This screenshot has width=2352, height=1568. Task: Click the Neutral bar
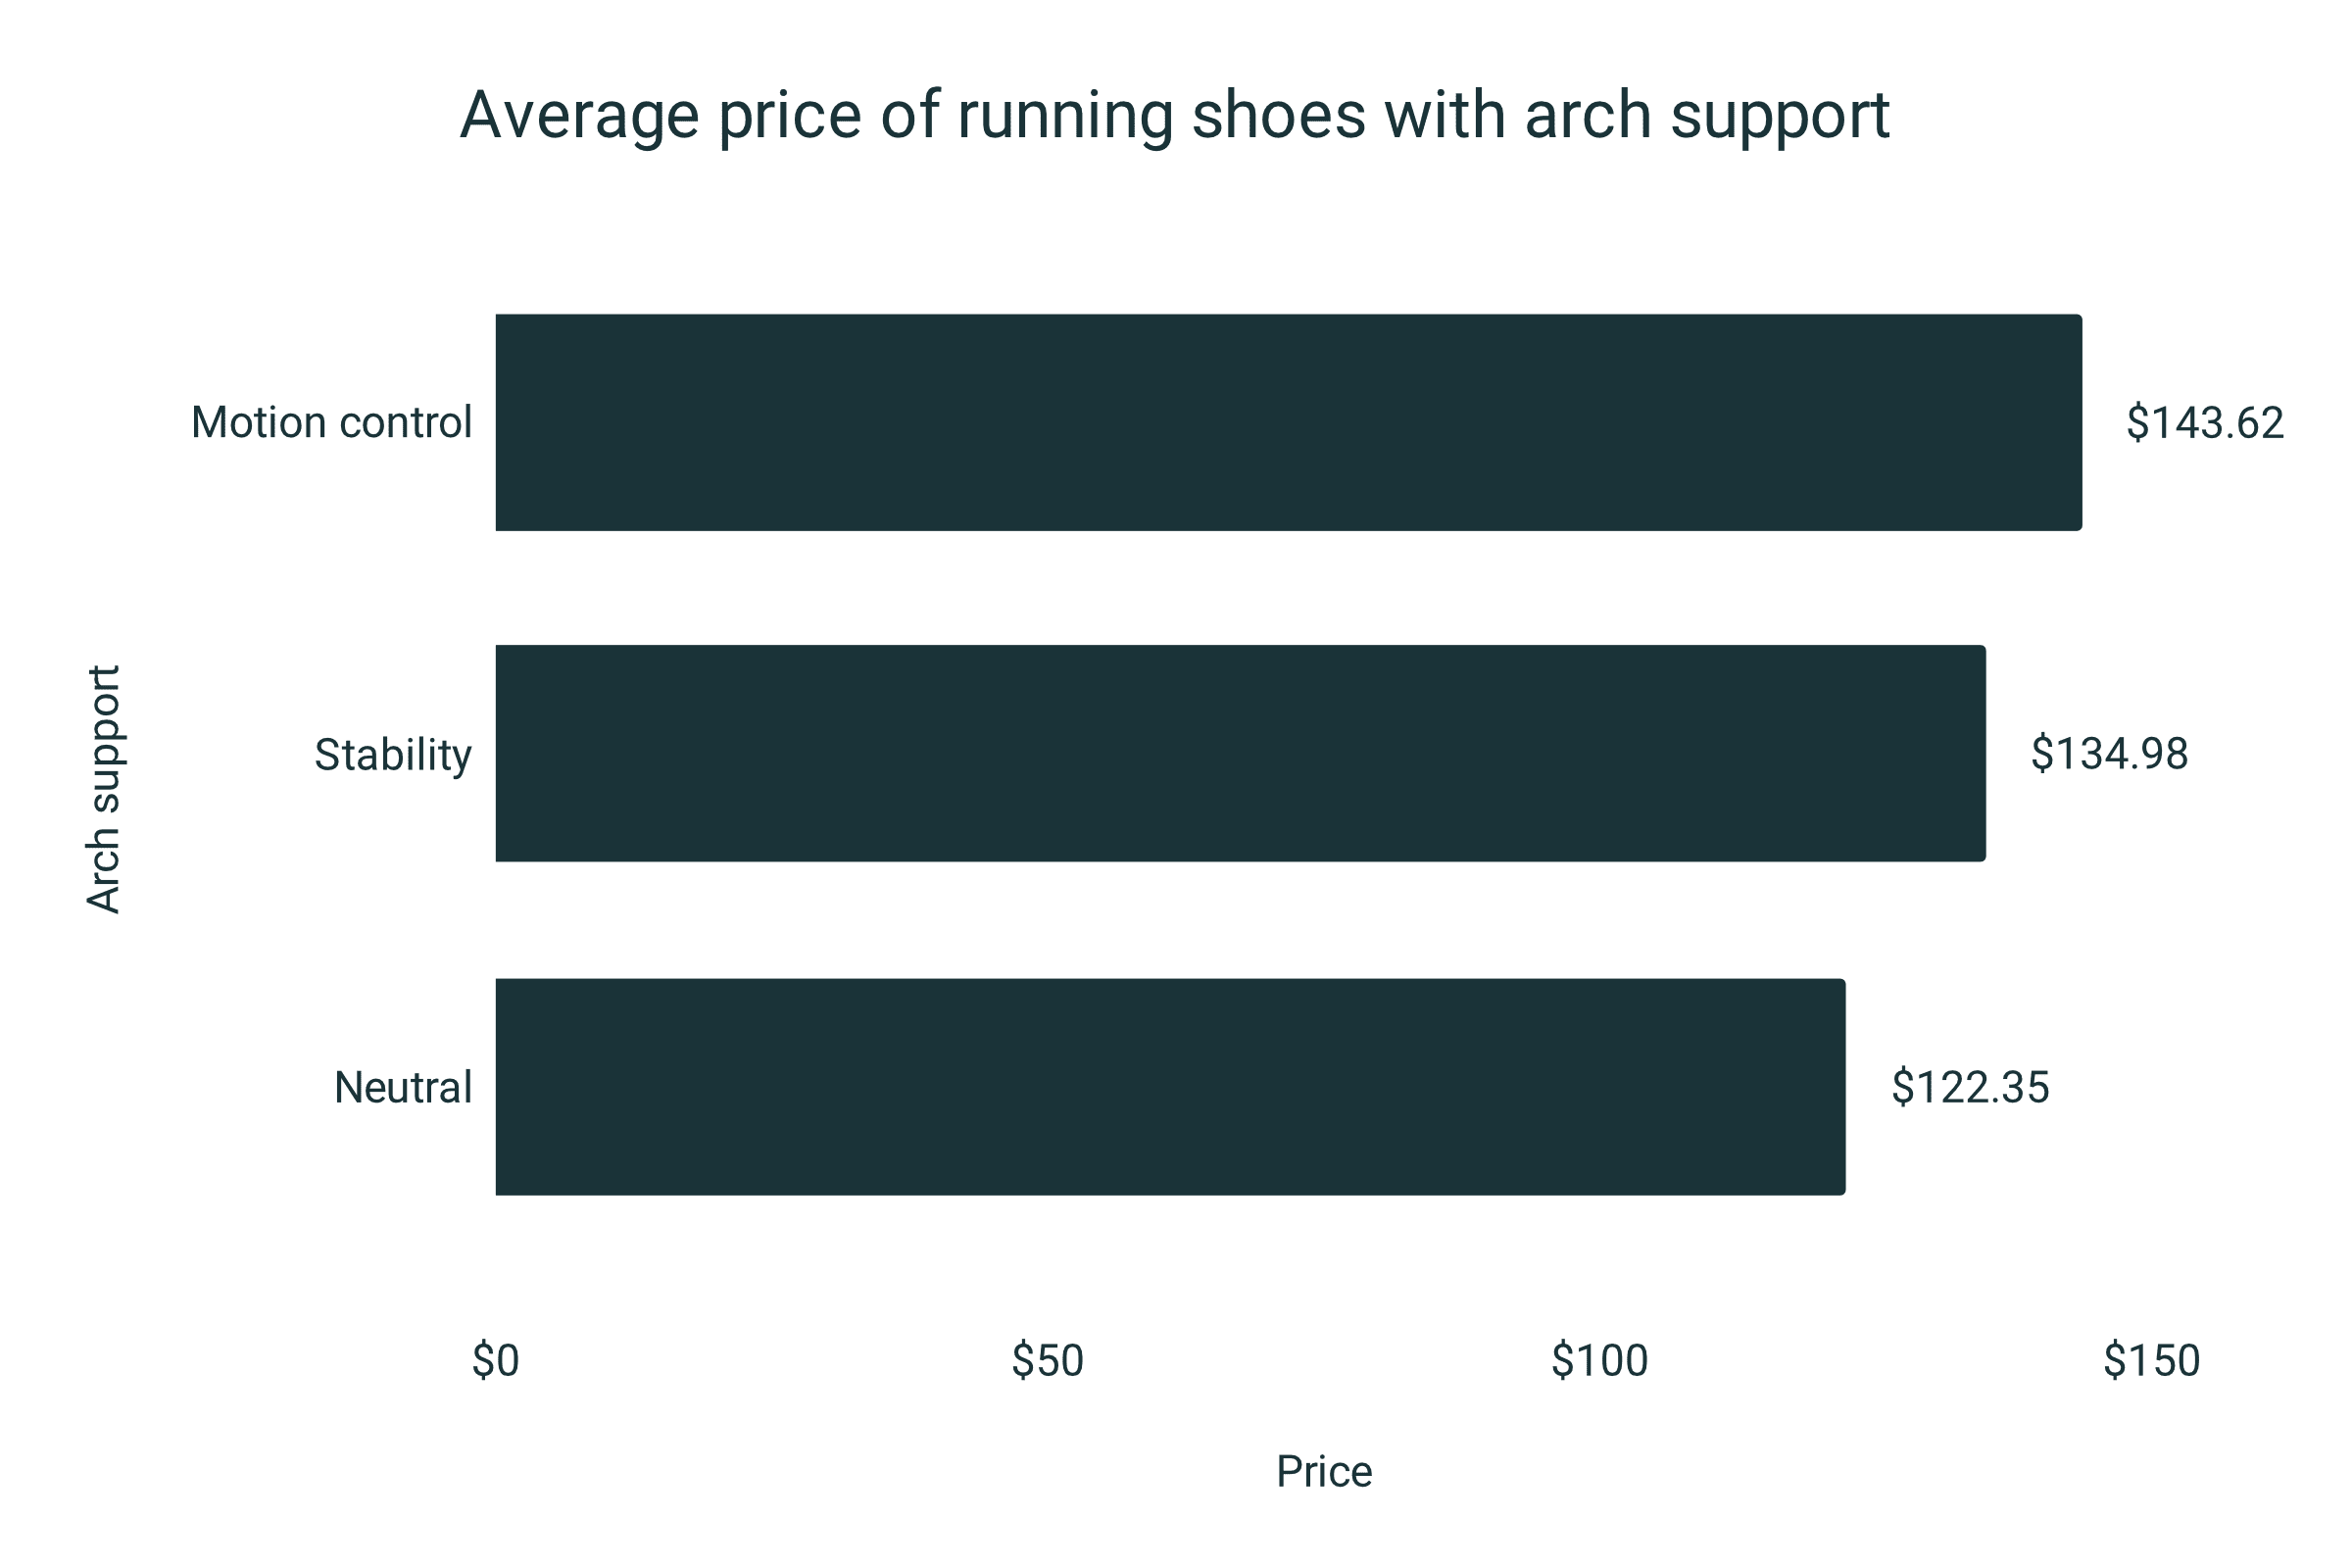[x=1170, y=1087]
